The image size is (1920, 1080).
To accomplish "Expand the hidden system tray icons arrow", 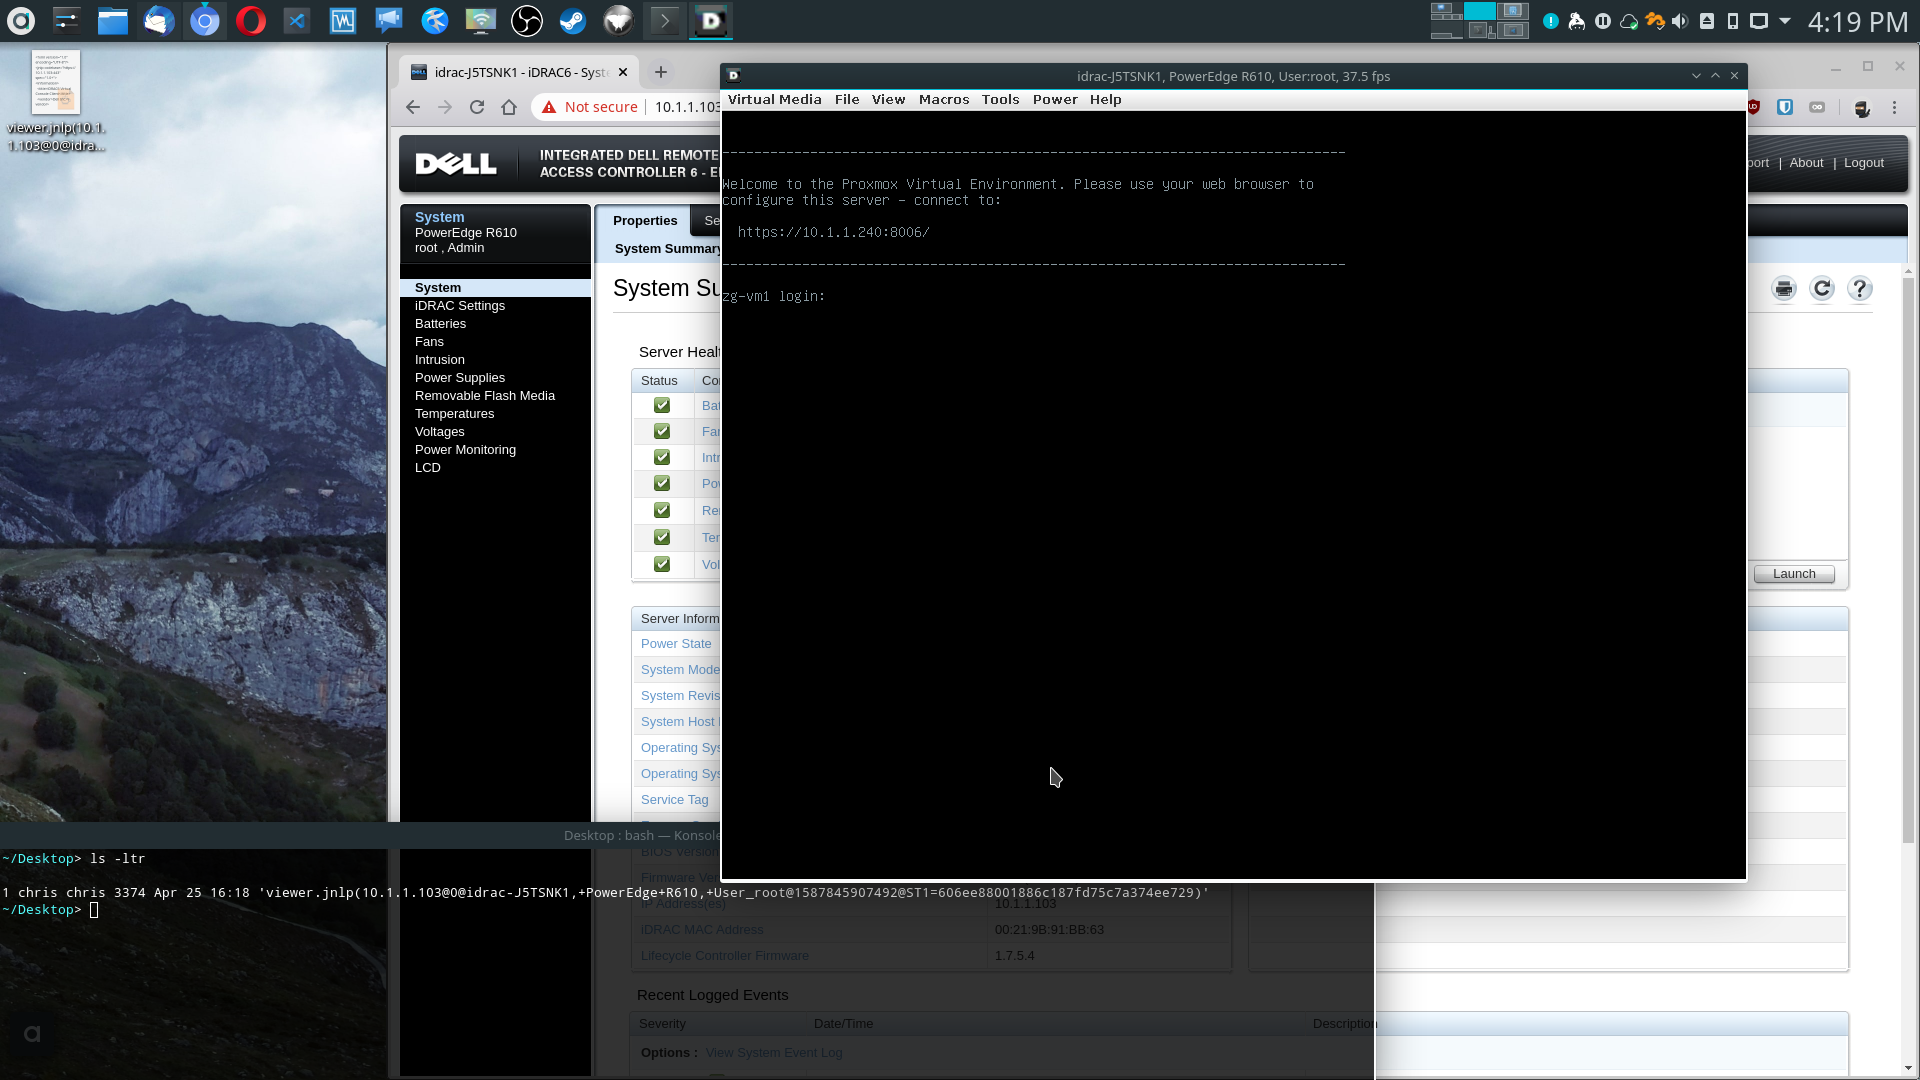I will tap(1785, 21).
